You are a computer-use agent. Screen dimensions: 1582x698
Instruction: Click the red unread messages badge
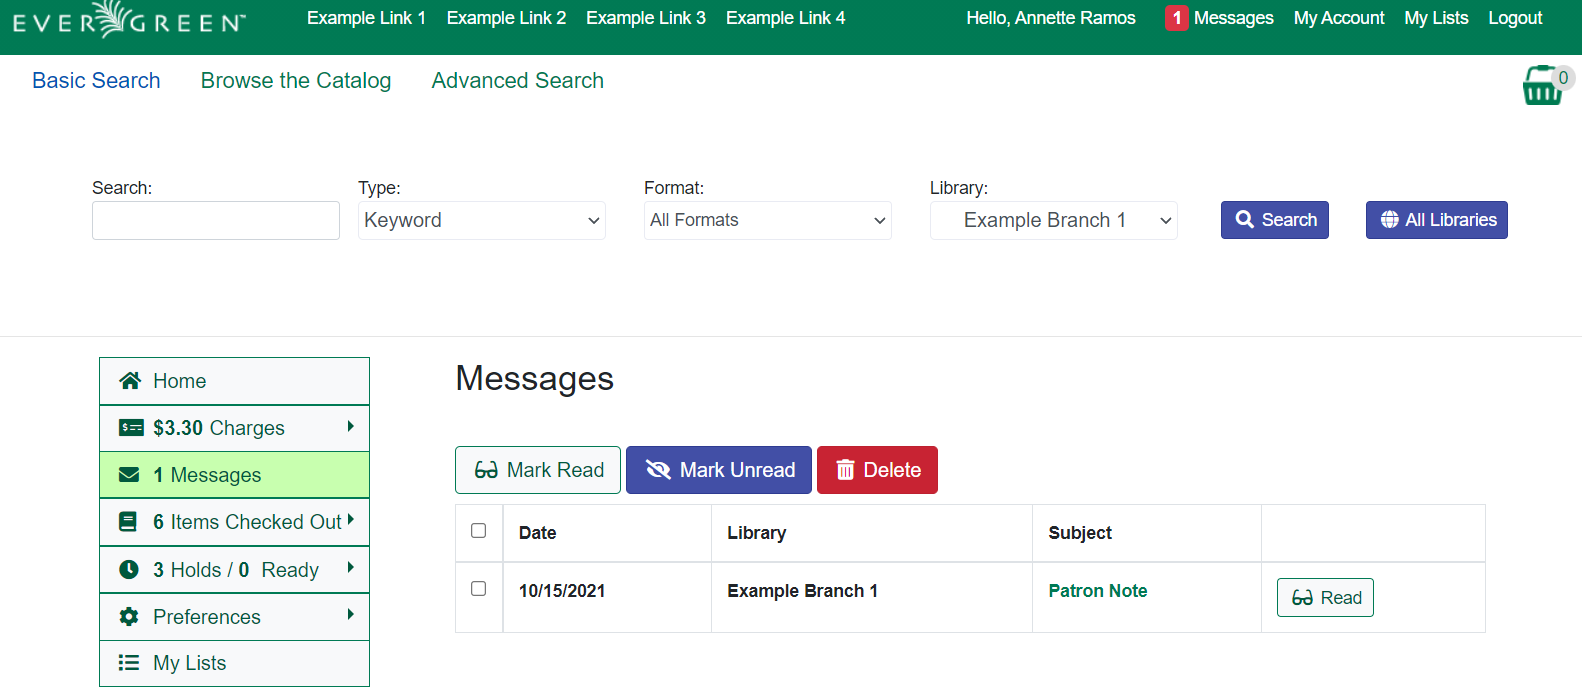1177,18
